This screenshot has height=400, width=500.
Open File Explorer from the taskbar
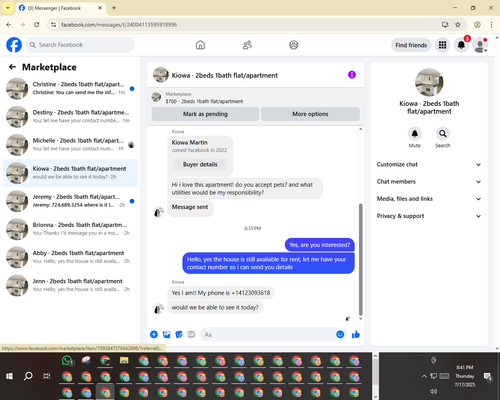[124, 360]
